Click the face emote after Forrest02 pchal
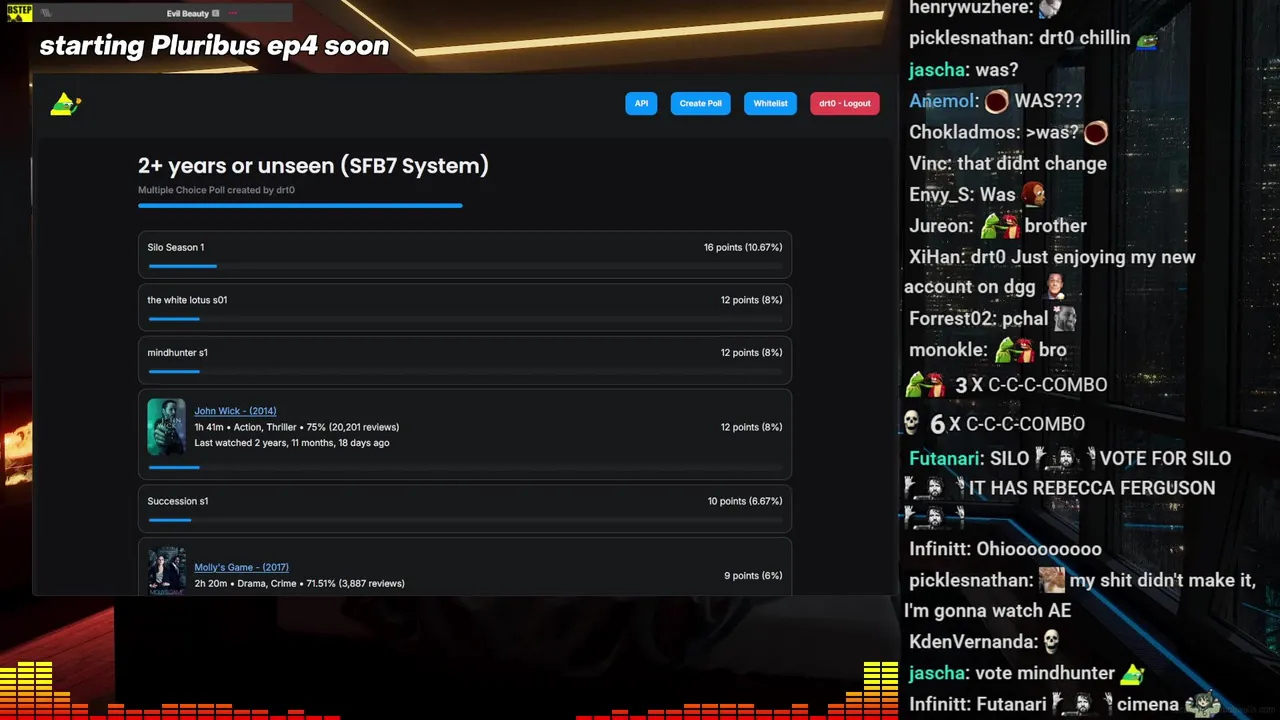Viewport: 1280px width, 720px height. pyautogui.click(x=1065, y=318)
